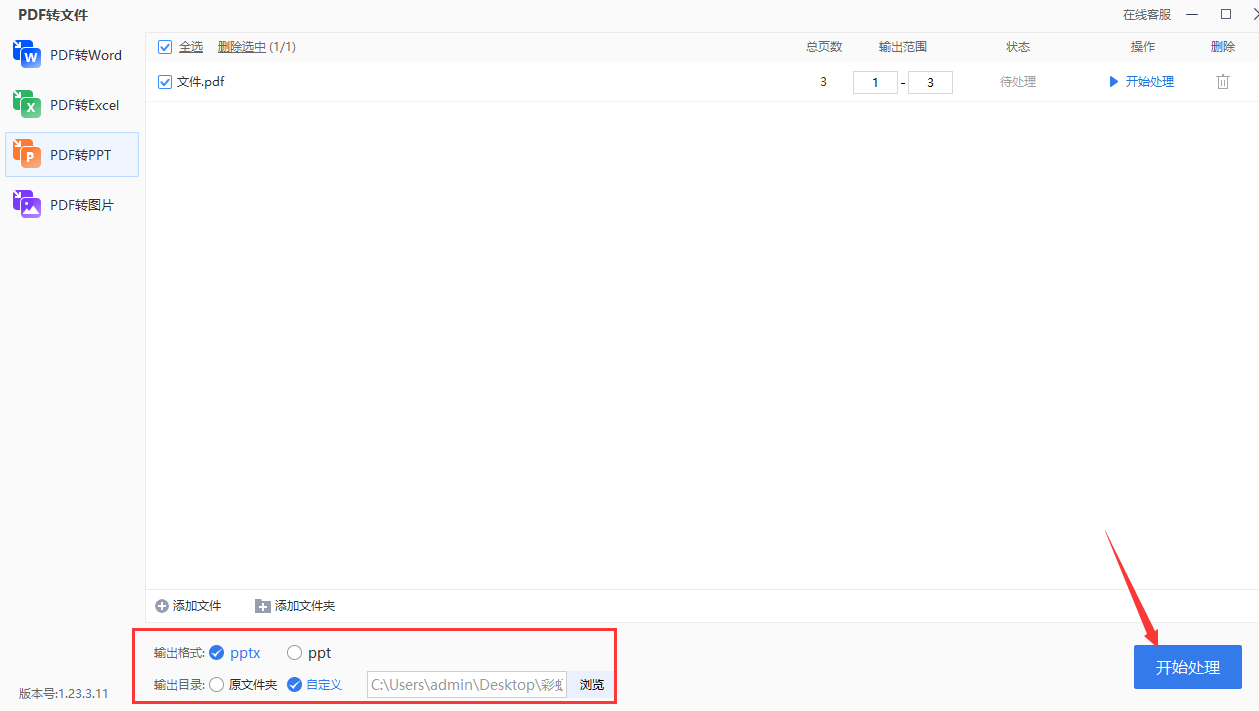Click the 输出格式 label

(179, 653)
